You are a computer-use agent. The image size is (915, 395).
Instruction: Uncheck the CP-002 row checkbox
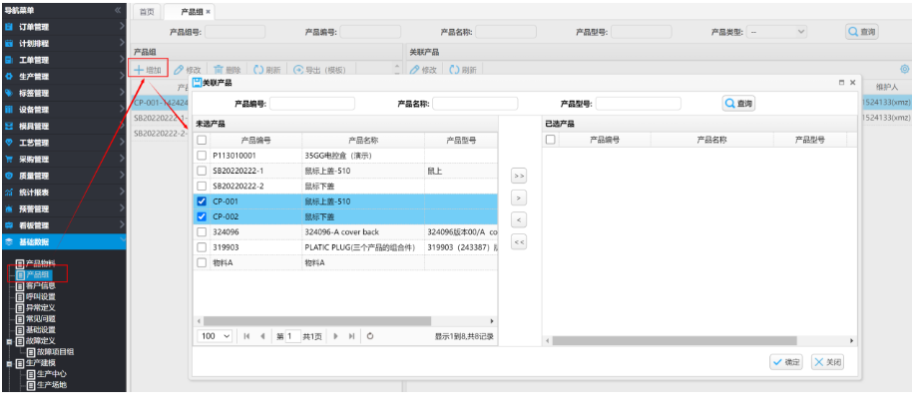[x=201, y=216]
